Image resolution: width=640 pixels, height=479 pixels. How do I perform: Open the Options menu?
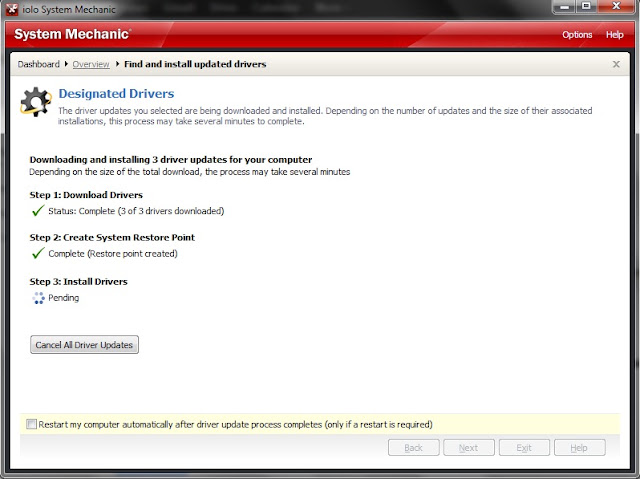click(x=577, y=35)
